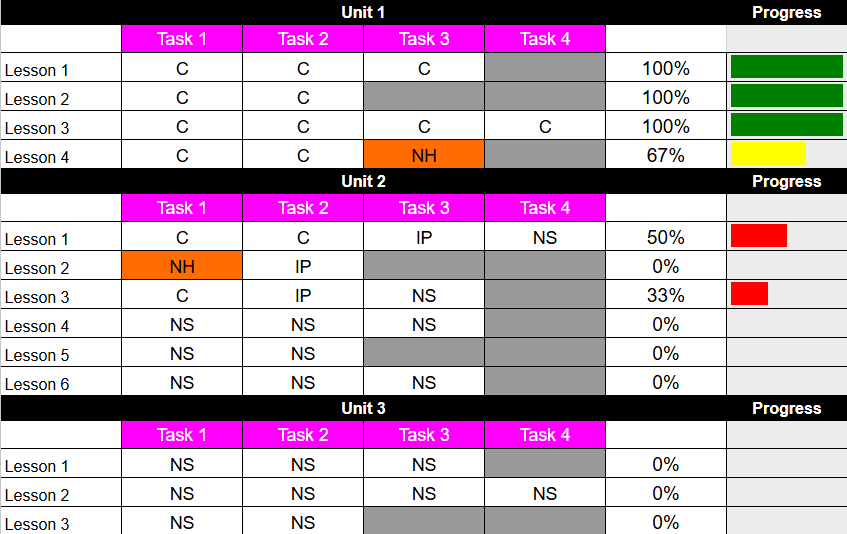Select the red progress bar beside 50%
Viewport: 847px width, 534px height.
[x=759, y=236]
